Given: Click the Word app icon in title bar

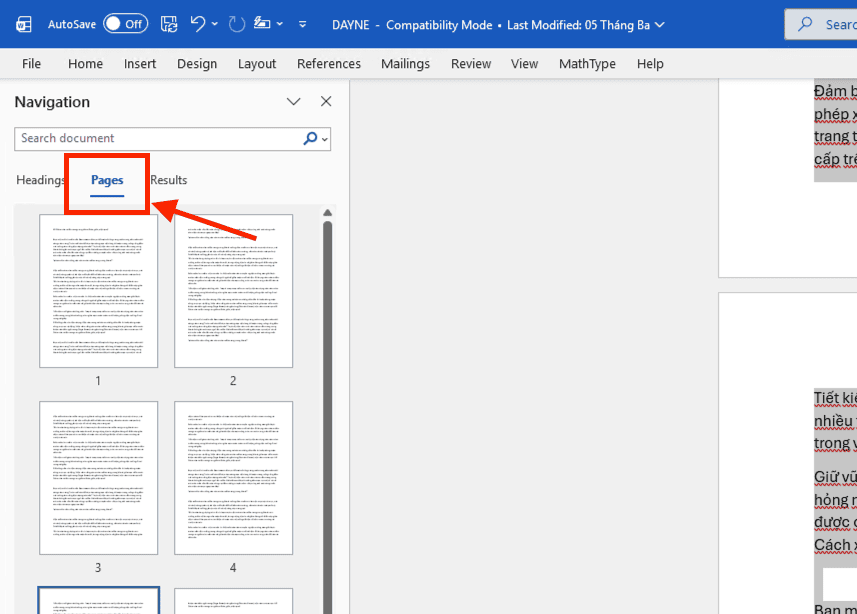Looking at the screenshot, I should coord(24,25).
